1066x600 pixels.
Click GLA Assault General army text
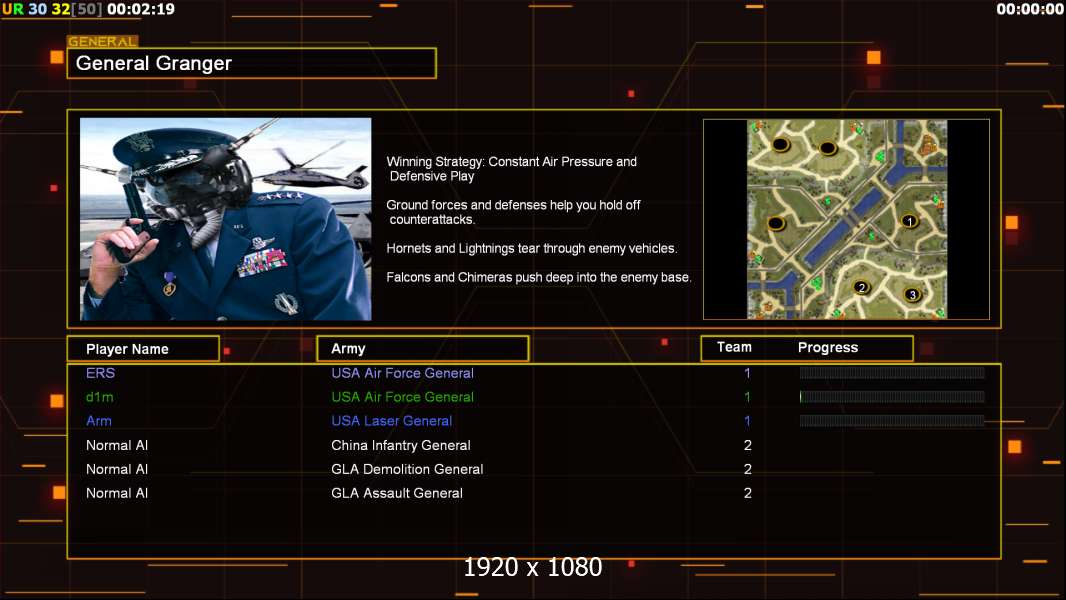397,493
